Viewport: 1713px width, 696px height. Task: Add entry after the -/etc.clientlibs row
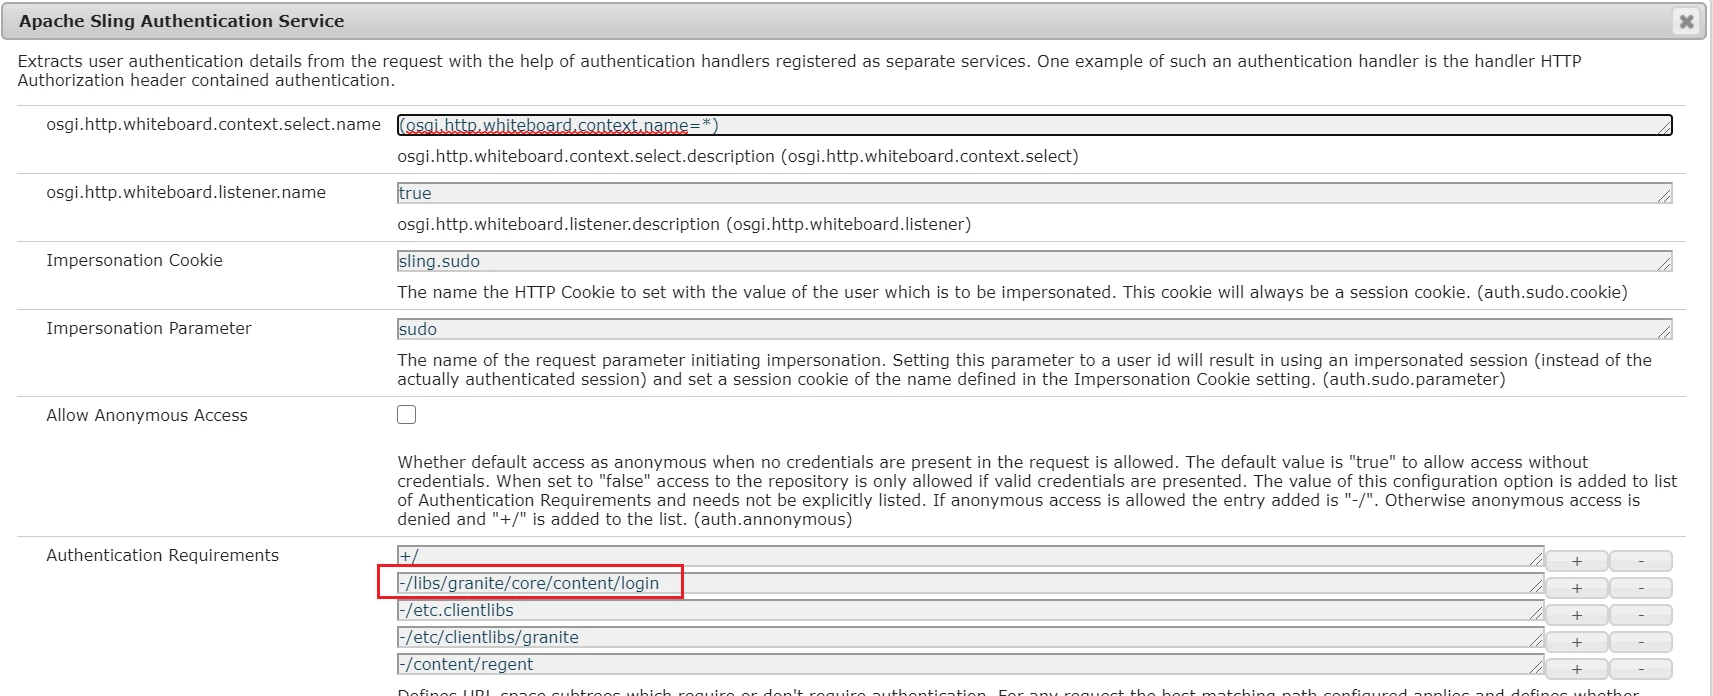(x=1577, y=615)
